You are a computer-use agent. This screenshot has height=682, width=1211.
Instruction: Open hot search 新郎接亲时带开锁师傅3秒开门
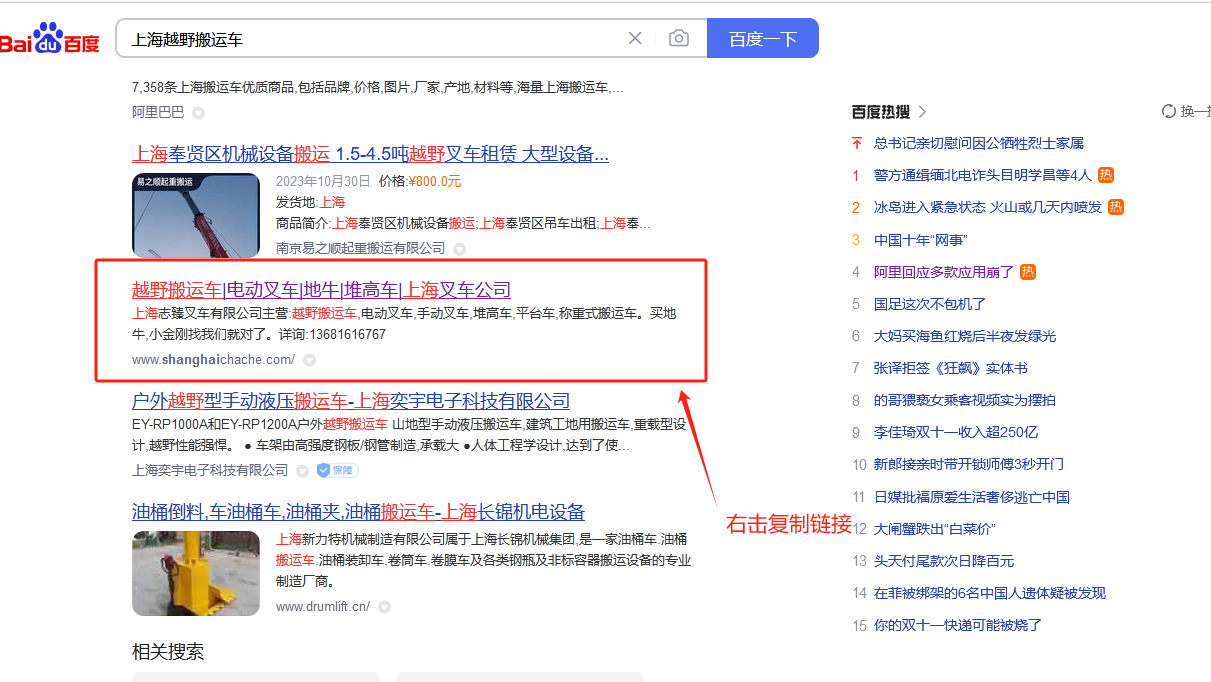tap(969, 464)
